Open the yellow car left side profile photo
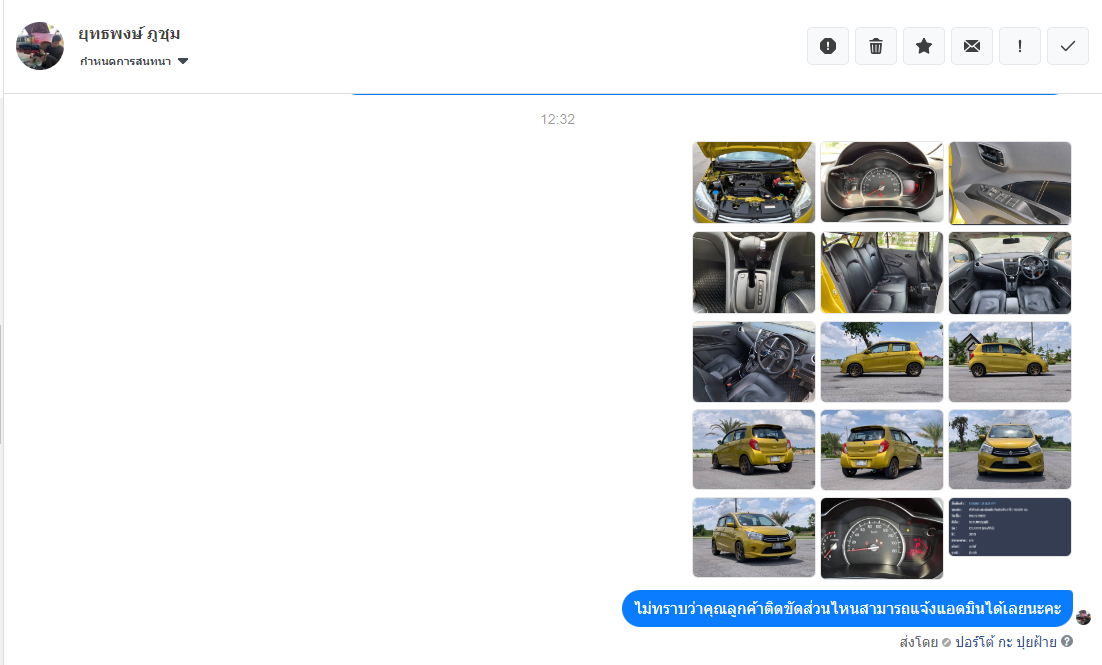This screenshot has height=665, width=1102. (x=882, y=362)
